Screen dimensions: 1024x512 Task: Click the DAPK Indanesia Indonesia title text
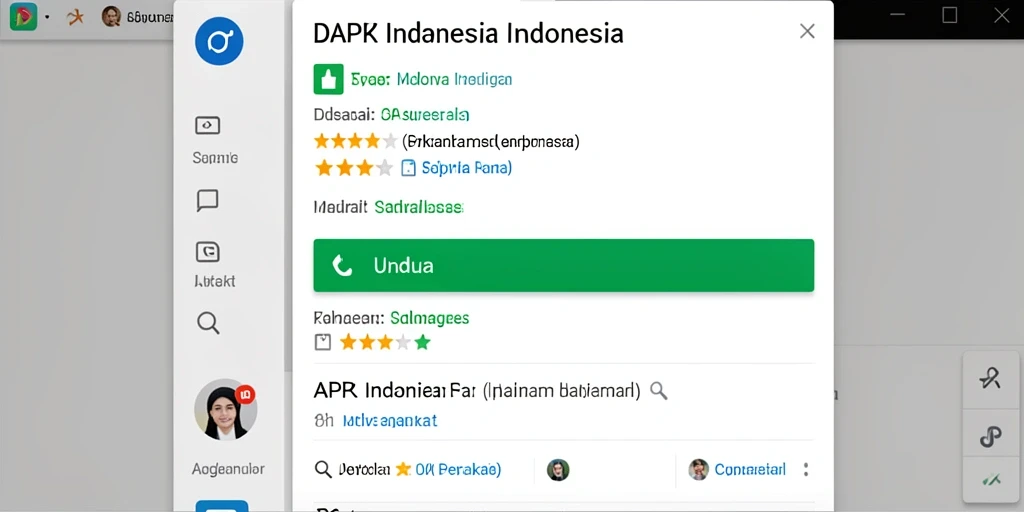click(468, 34)
